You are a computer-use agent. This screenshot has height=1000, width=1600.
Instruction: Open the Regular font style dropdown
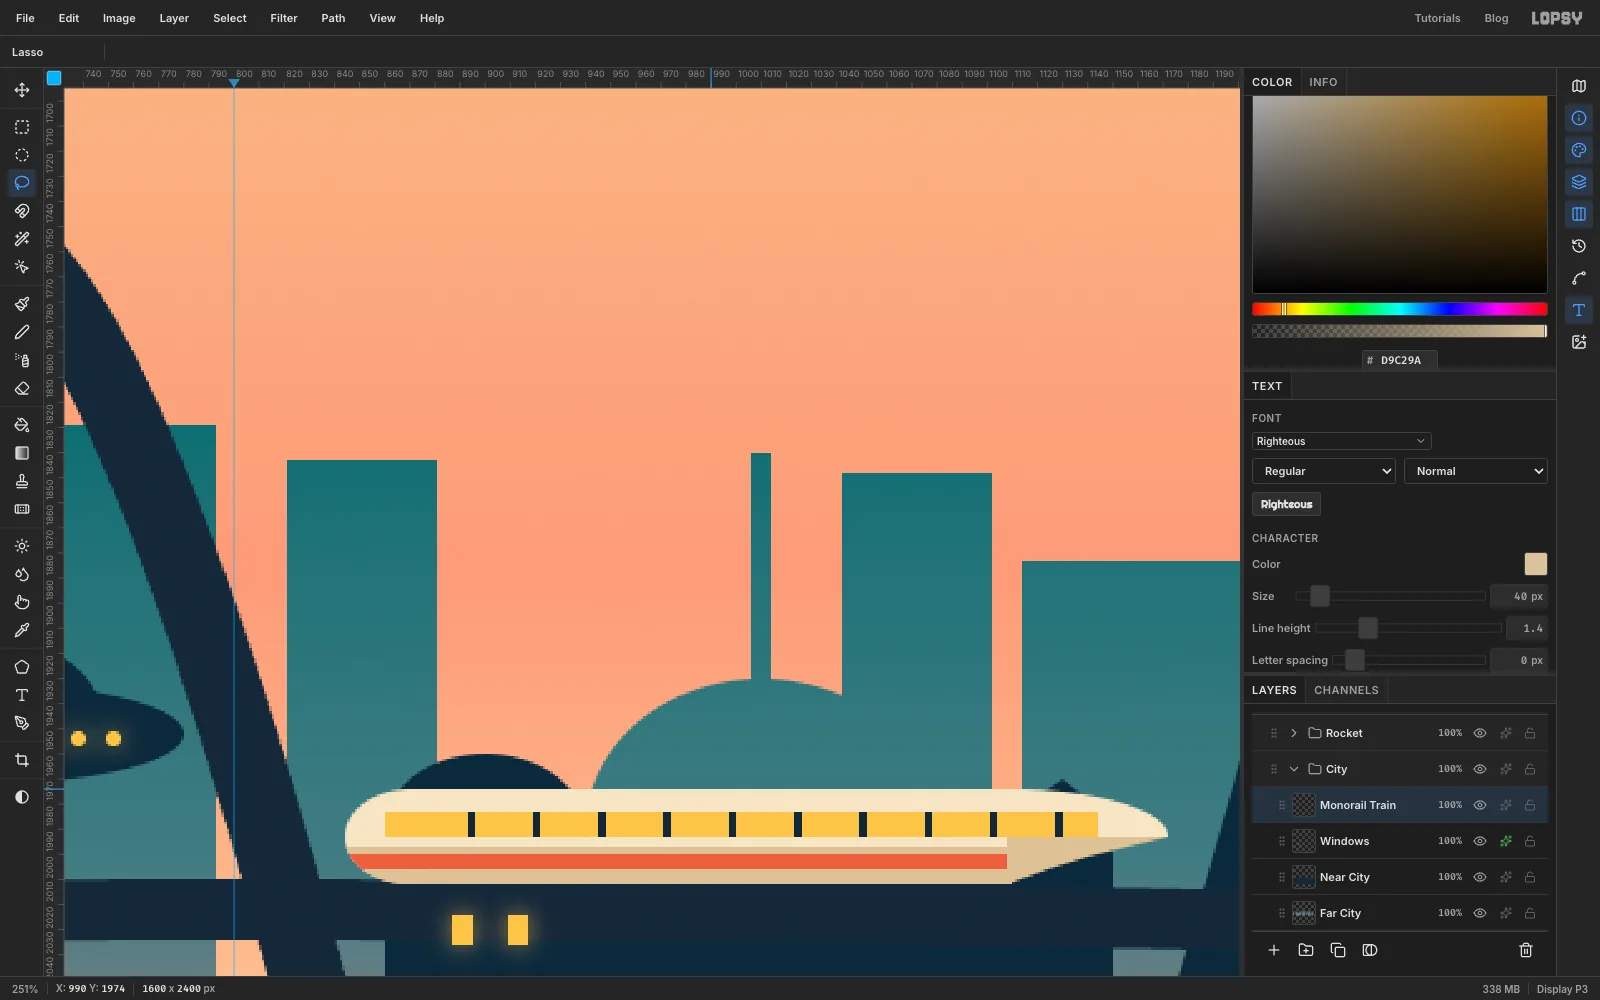point(1324,471)
